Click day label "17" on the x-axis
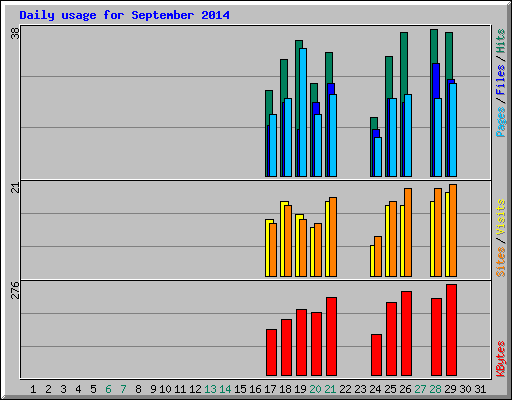 point(270,389)
